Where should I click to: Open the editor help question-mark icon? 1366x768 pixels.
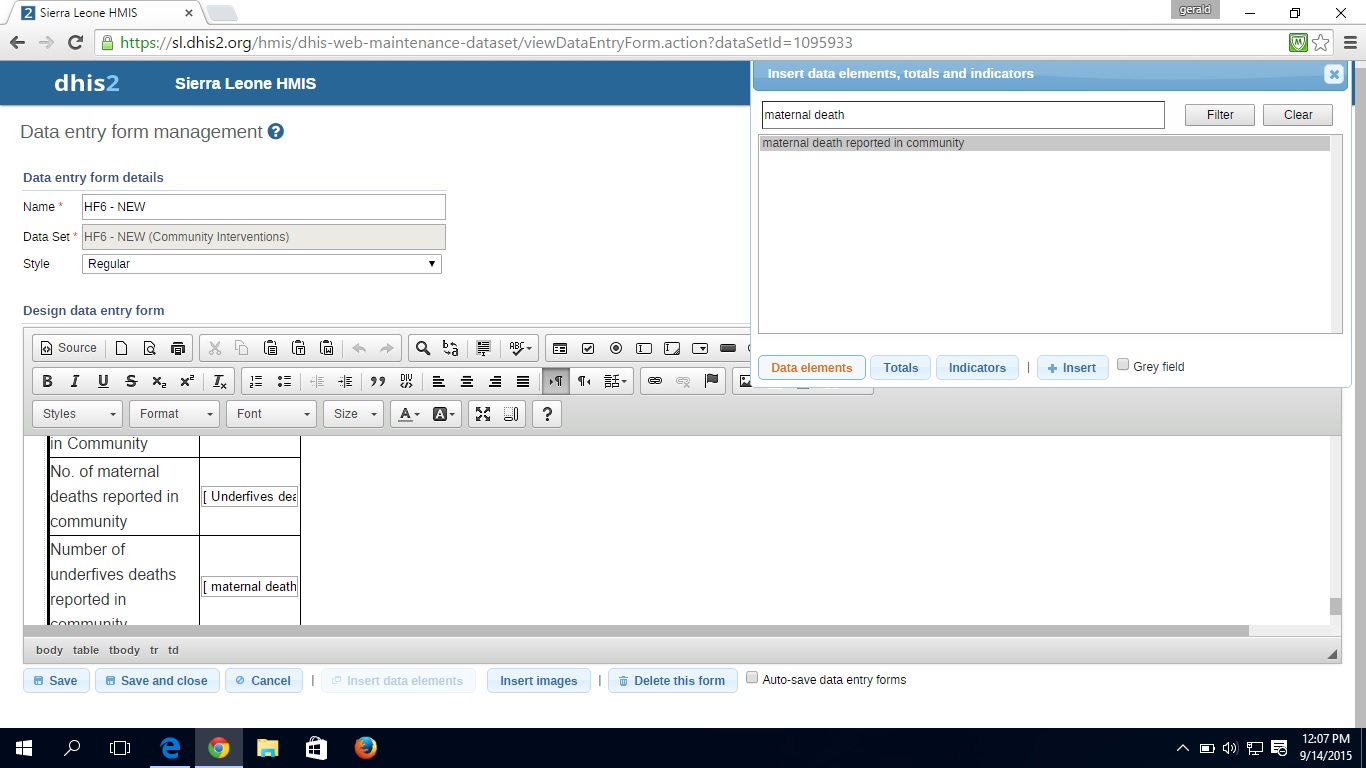[547, 414]
